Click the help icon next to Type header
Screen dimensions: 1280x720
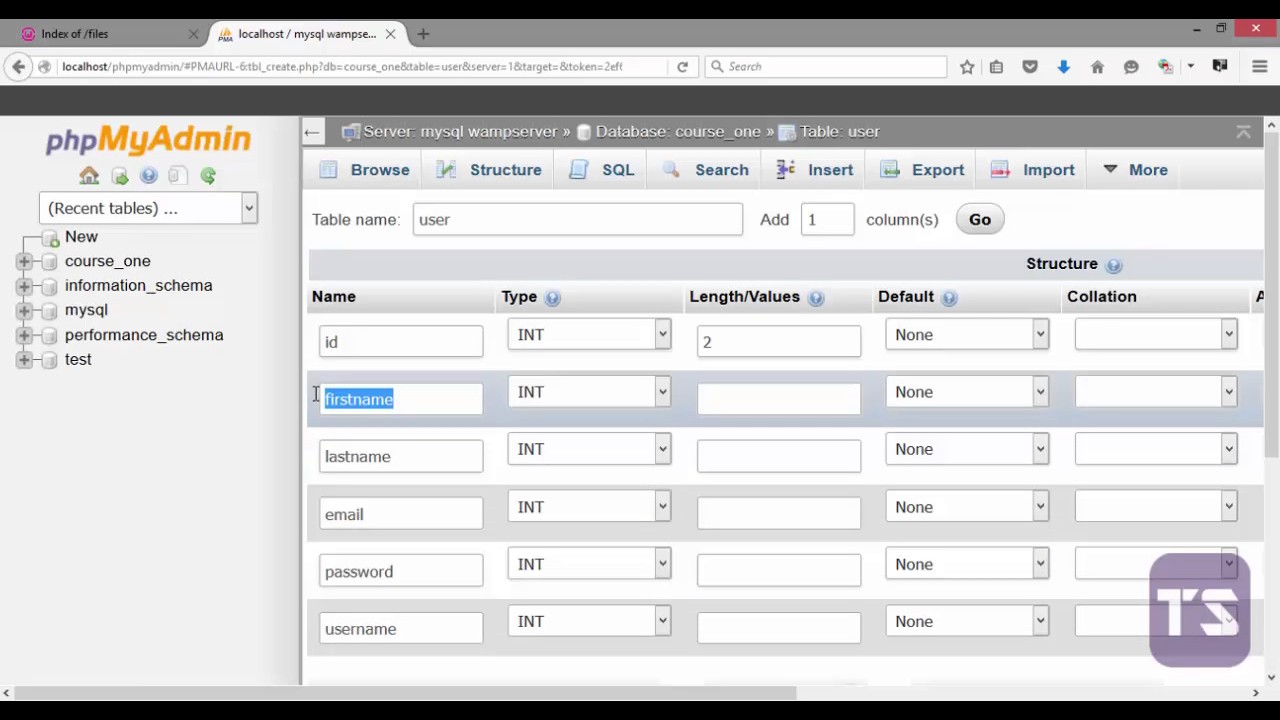pyautogui.click(x=552, y=297)
